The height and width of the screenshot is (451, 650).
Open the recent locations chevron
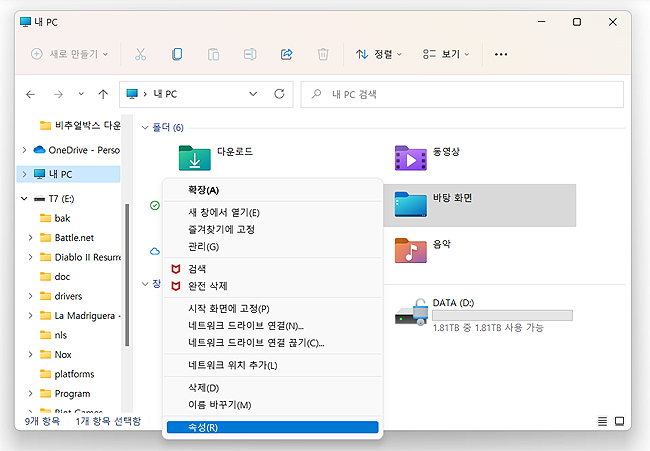81,94
